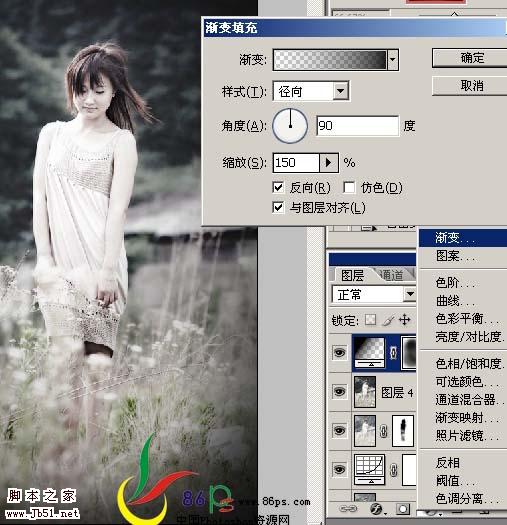Viewport: 507px width, 525px height.
Task: Click the gradient fill layer mask thumbnail
Action: pos(409,353)
